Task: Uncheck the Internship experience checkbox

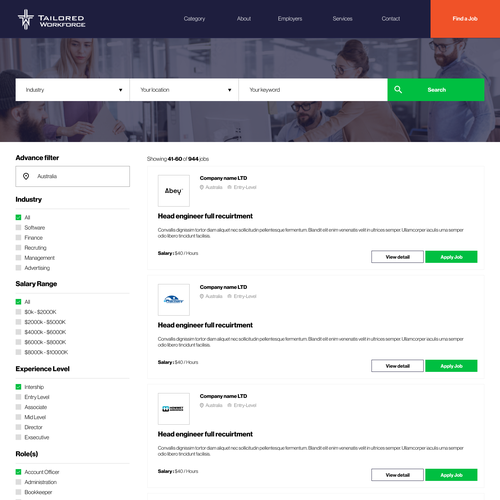Action: coord(18,387)
